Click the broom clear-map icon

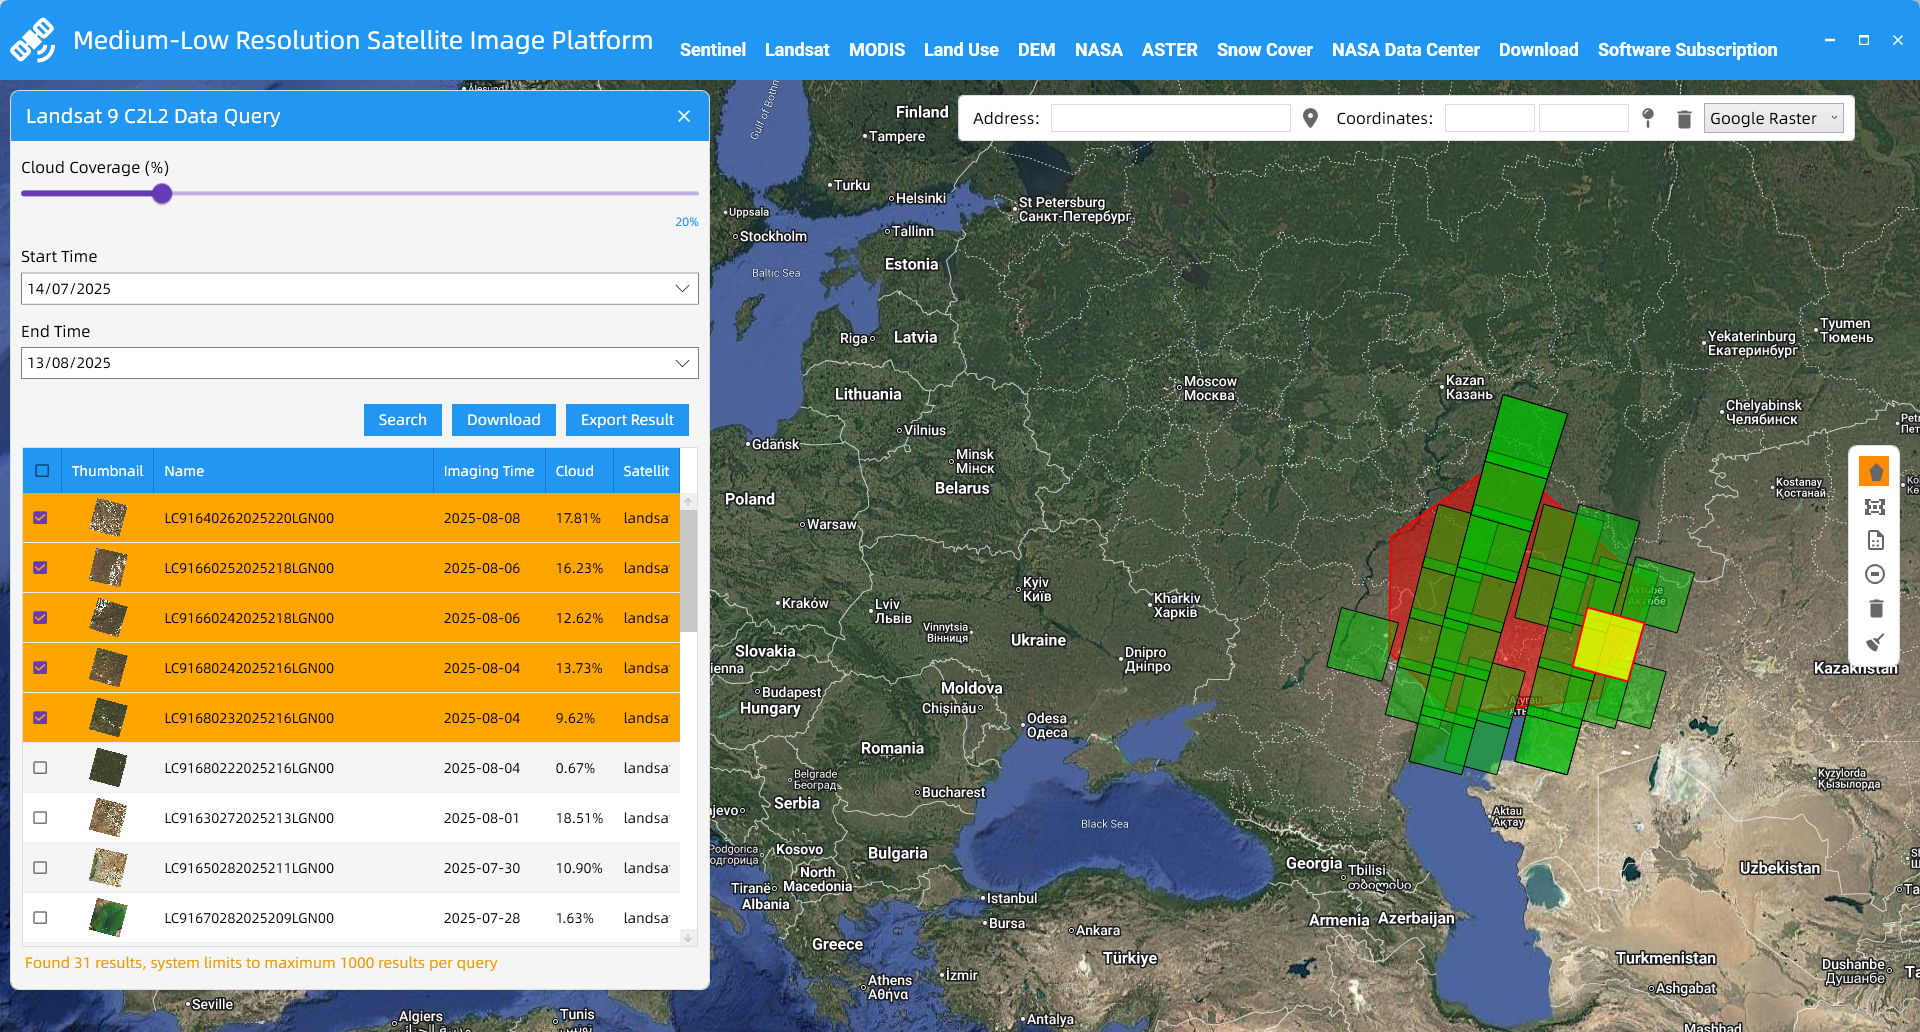[1875, 642]
